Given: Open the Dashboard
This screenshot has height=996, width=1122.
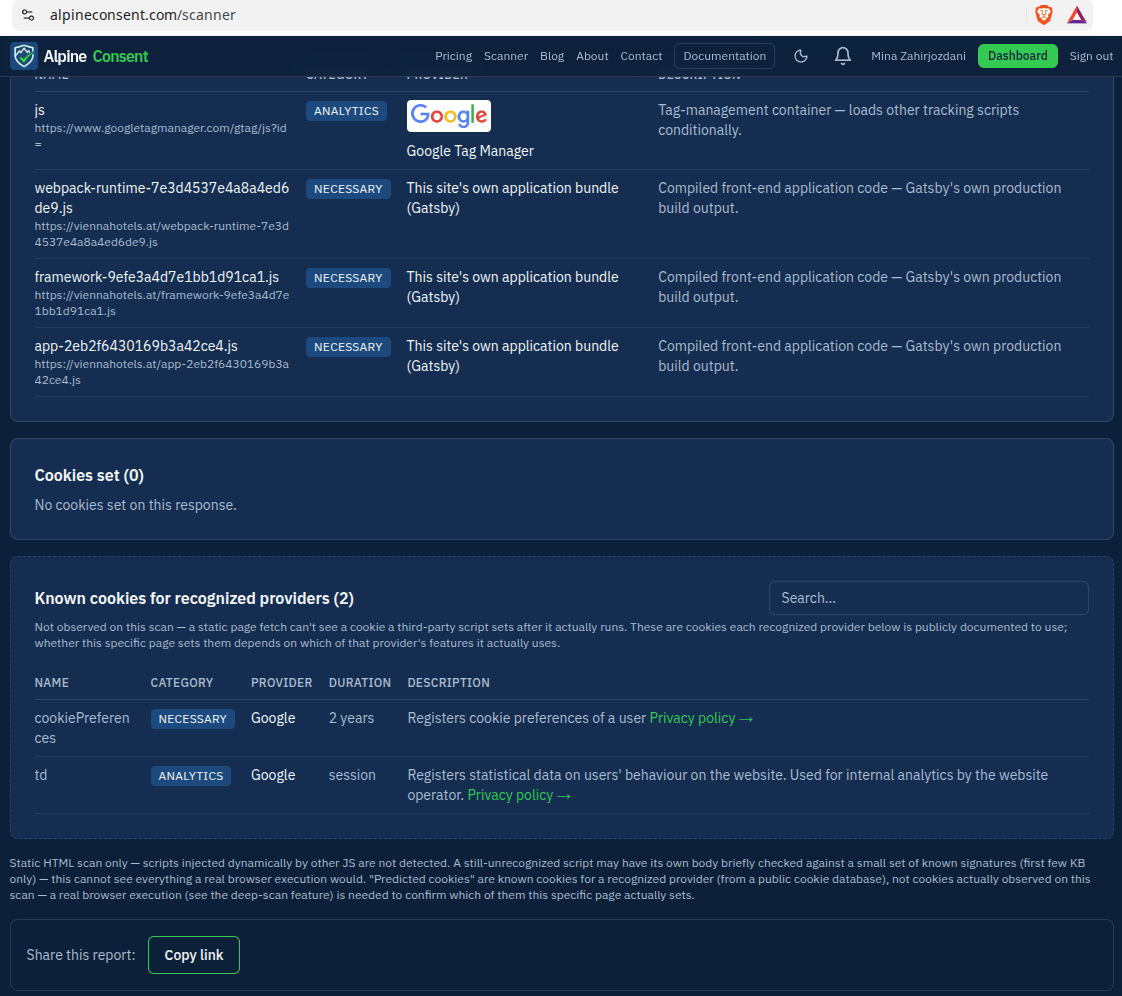Looking at the screenshot, I should (x=1018, y=56).
